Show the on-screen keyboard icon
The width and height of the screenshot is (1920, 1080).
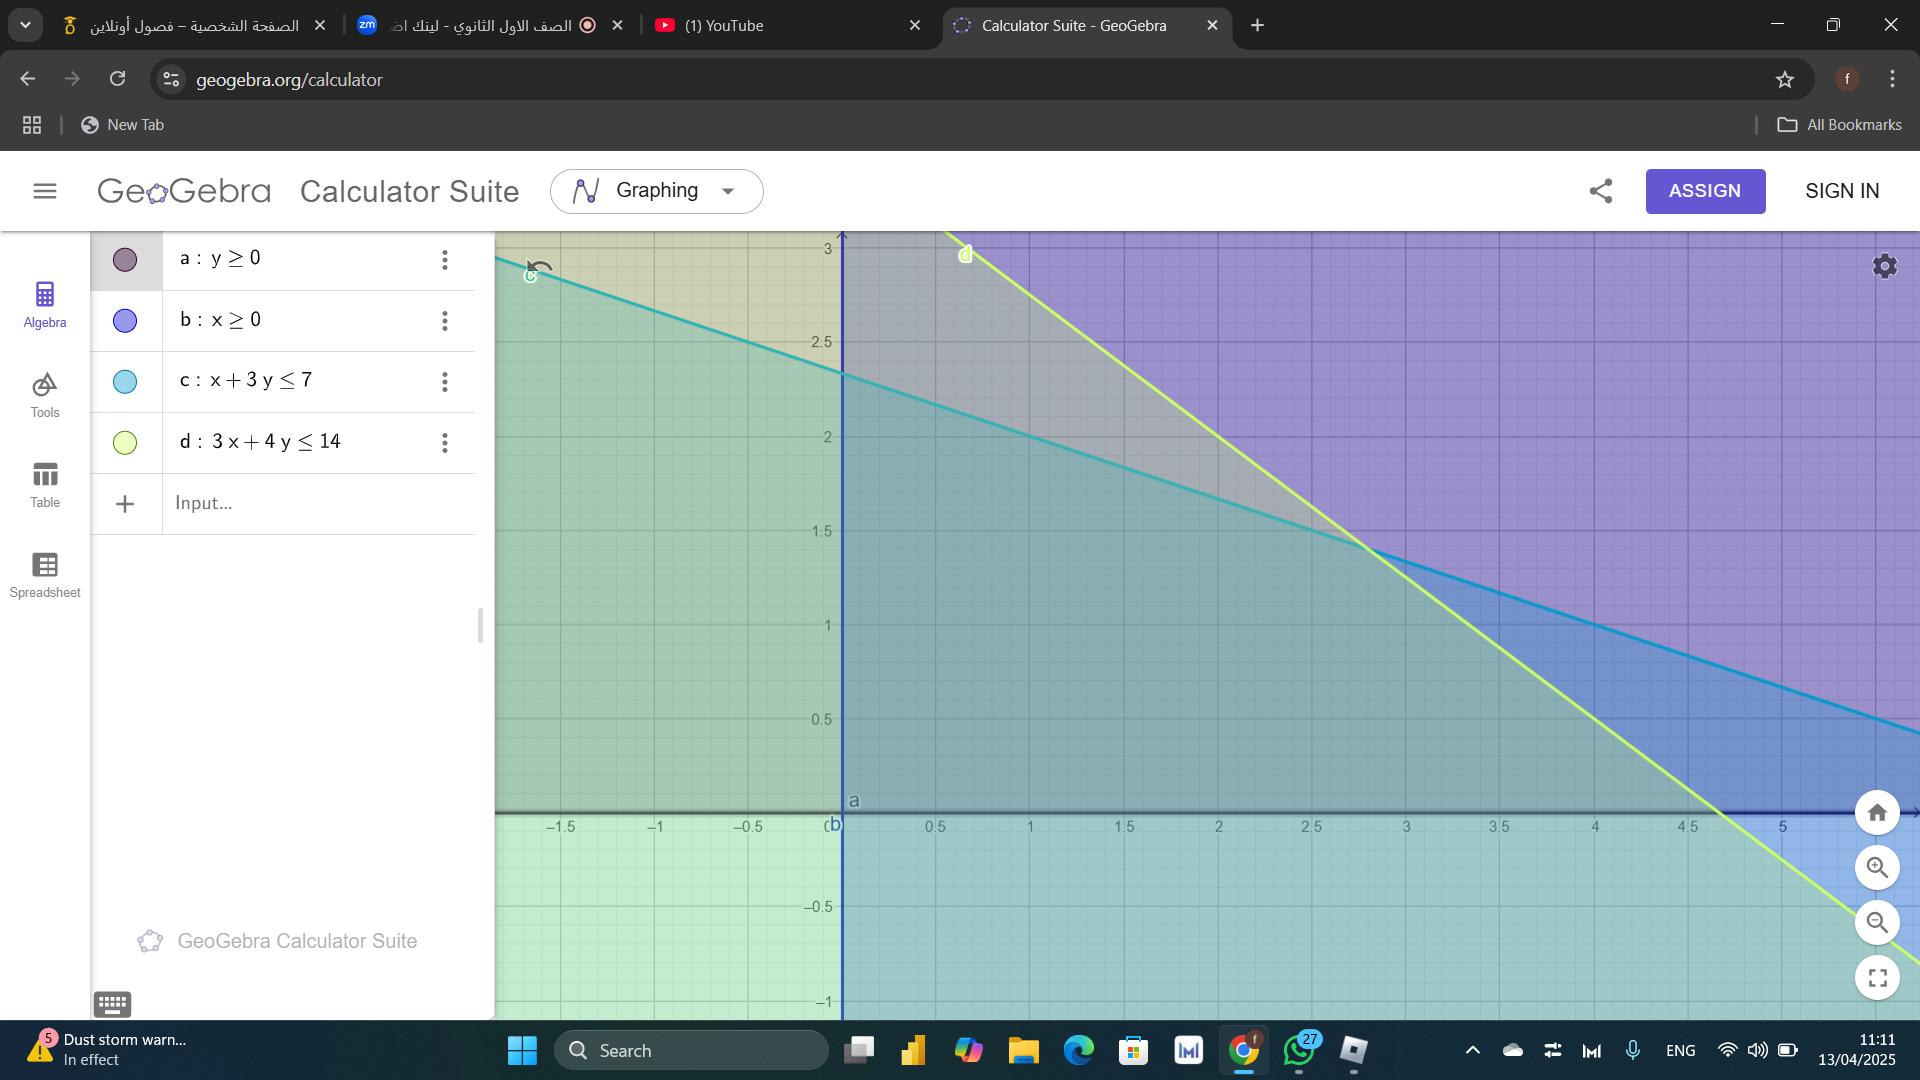[x=113, y=1003]
